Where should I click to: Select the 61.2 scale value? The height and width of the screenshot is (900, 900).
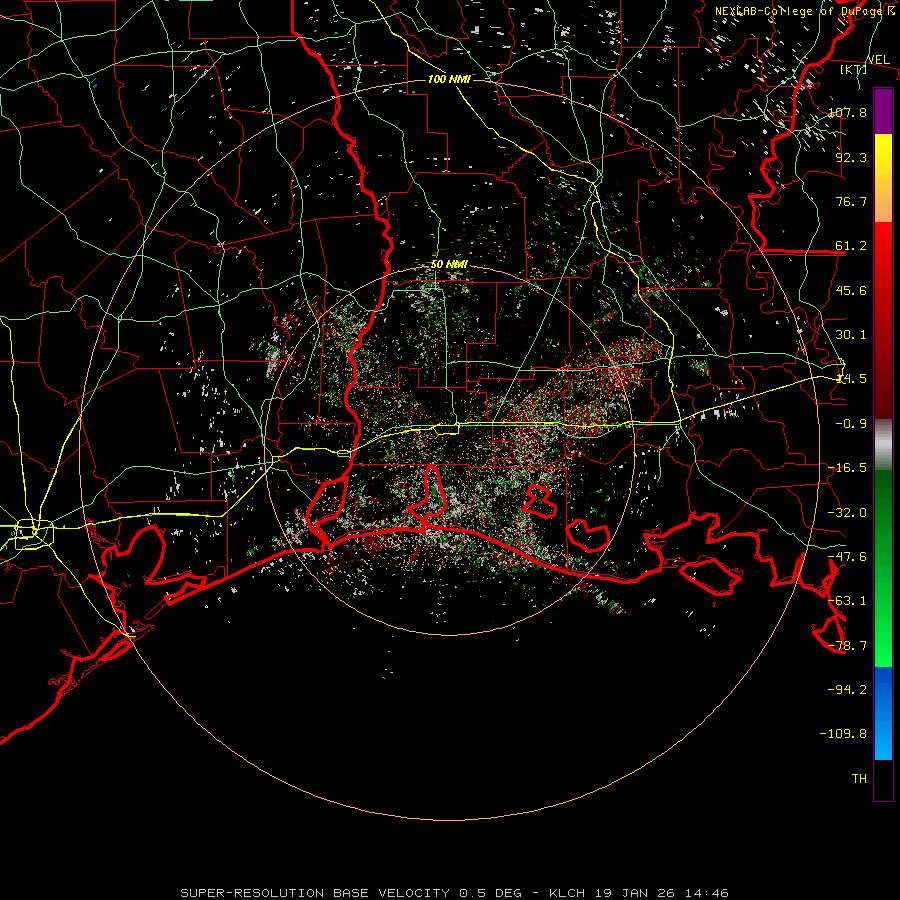[851, 246]
